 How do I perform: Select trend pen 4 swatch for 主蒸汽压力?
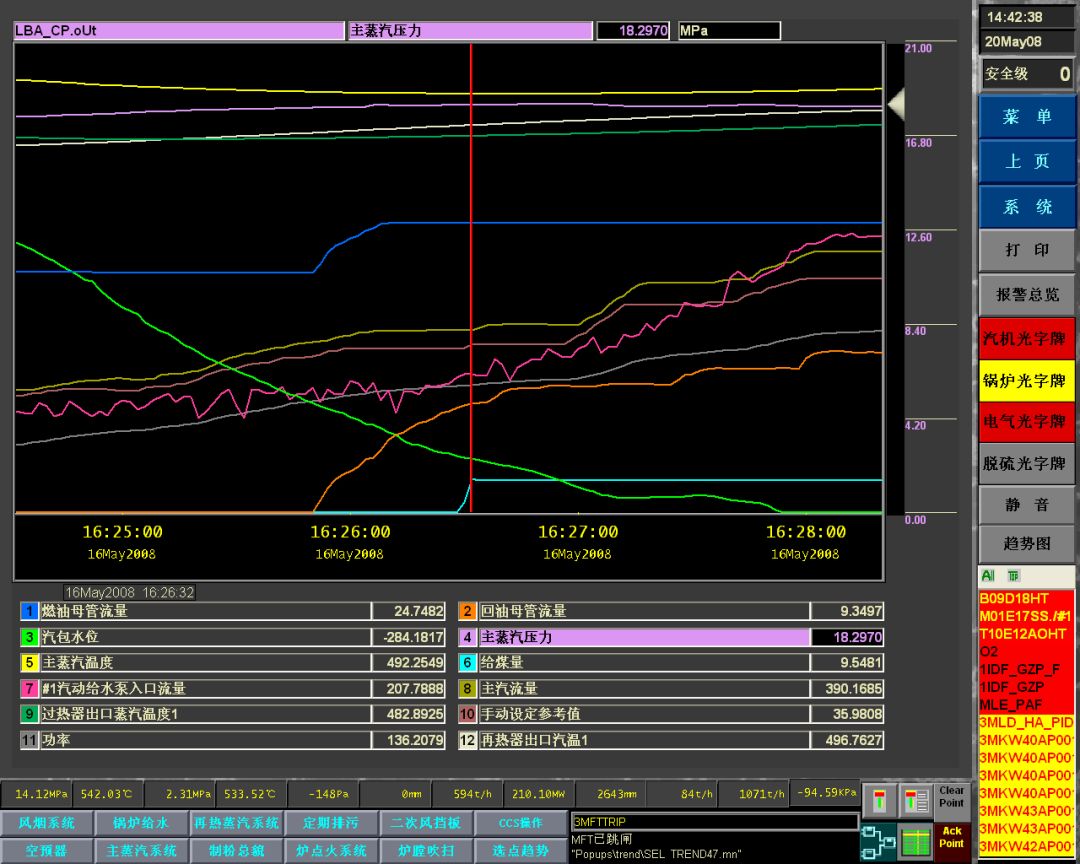click(467, 637)
